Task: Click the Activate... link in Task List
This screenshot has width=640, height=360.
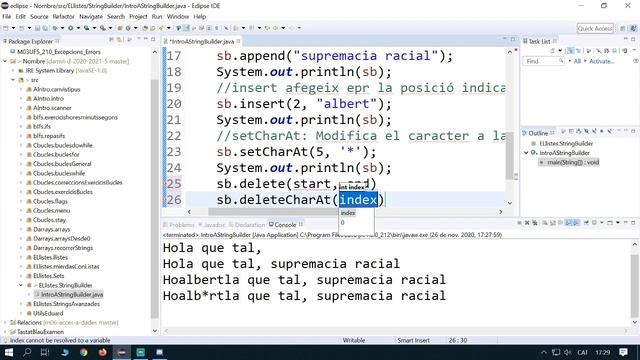Action: click(x=602, y=61)
